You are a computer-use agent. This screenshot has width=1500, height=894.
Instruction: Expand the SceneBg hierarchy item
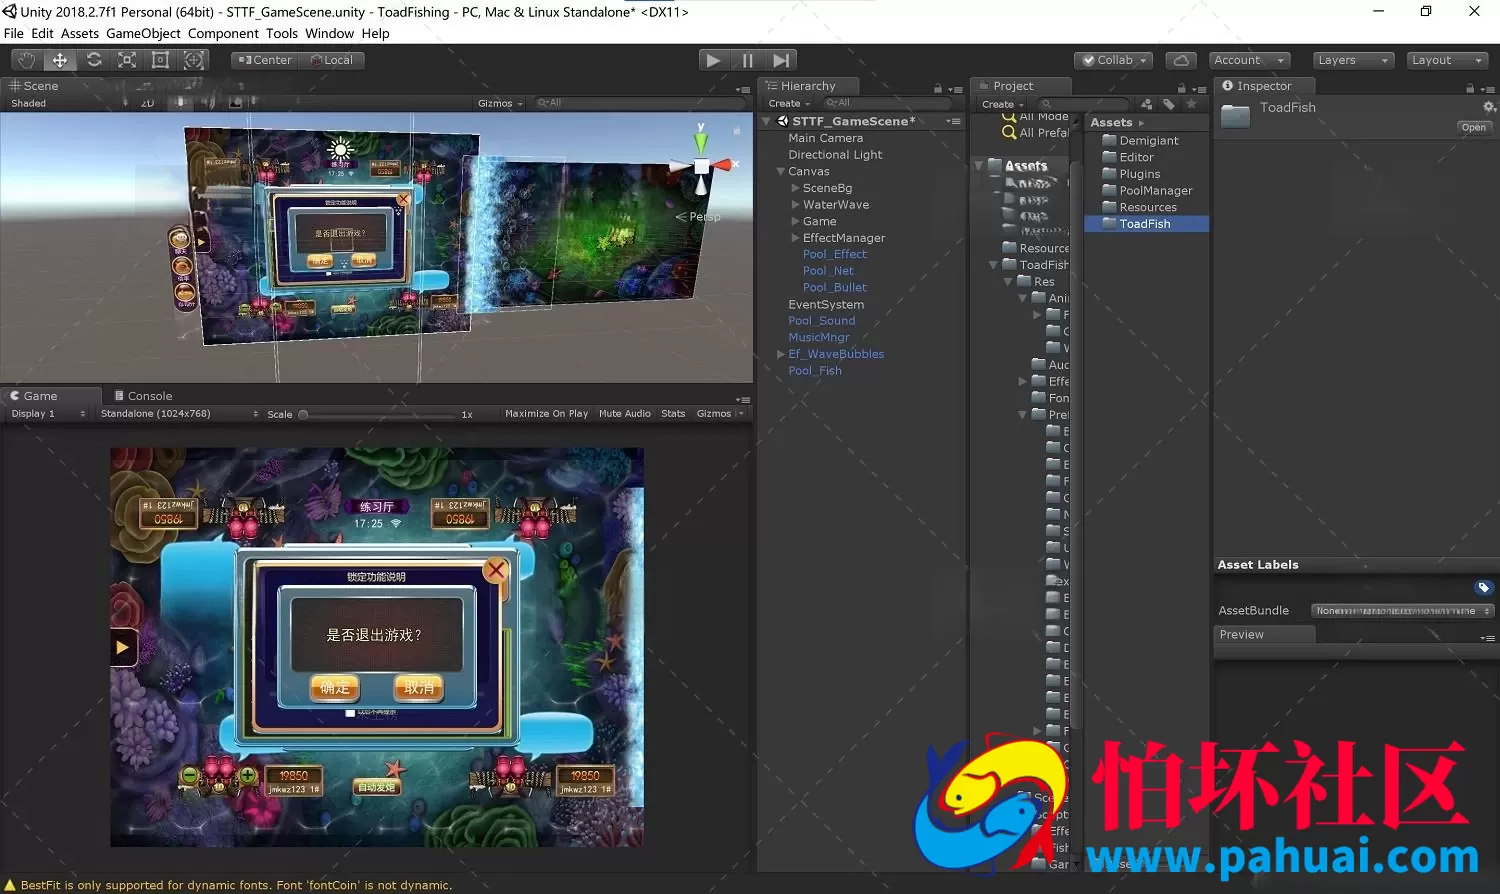795,188
